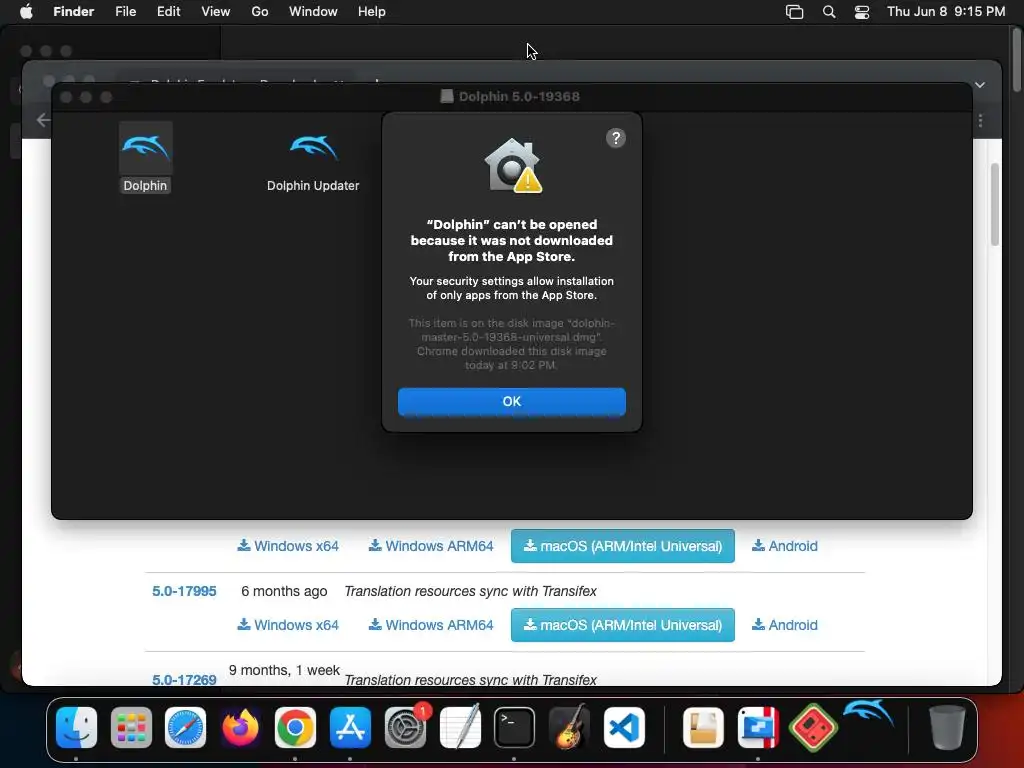This screenshot has width=1024, height=768.
Task: Open System Settings from the Dock
Action: click(x=405, y=728)
